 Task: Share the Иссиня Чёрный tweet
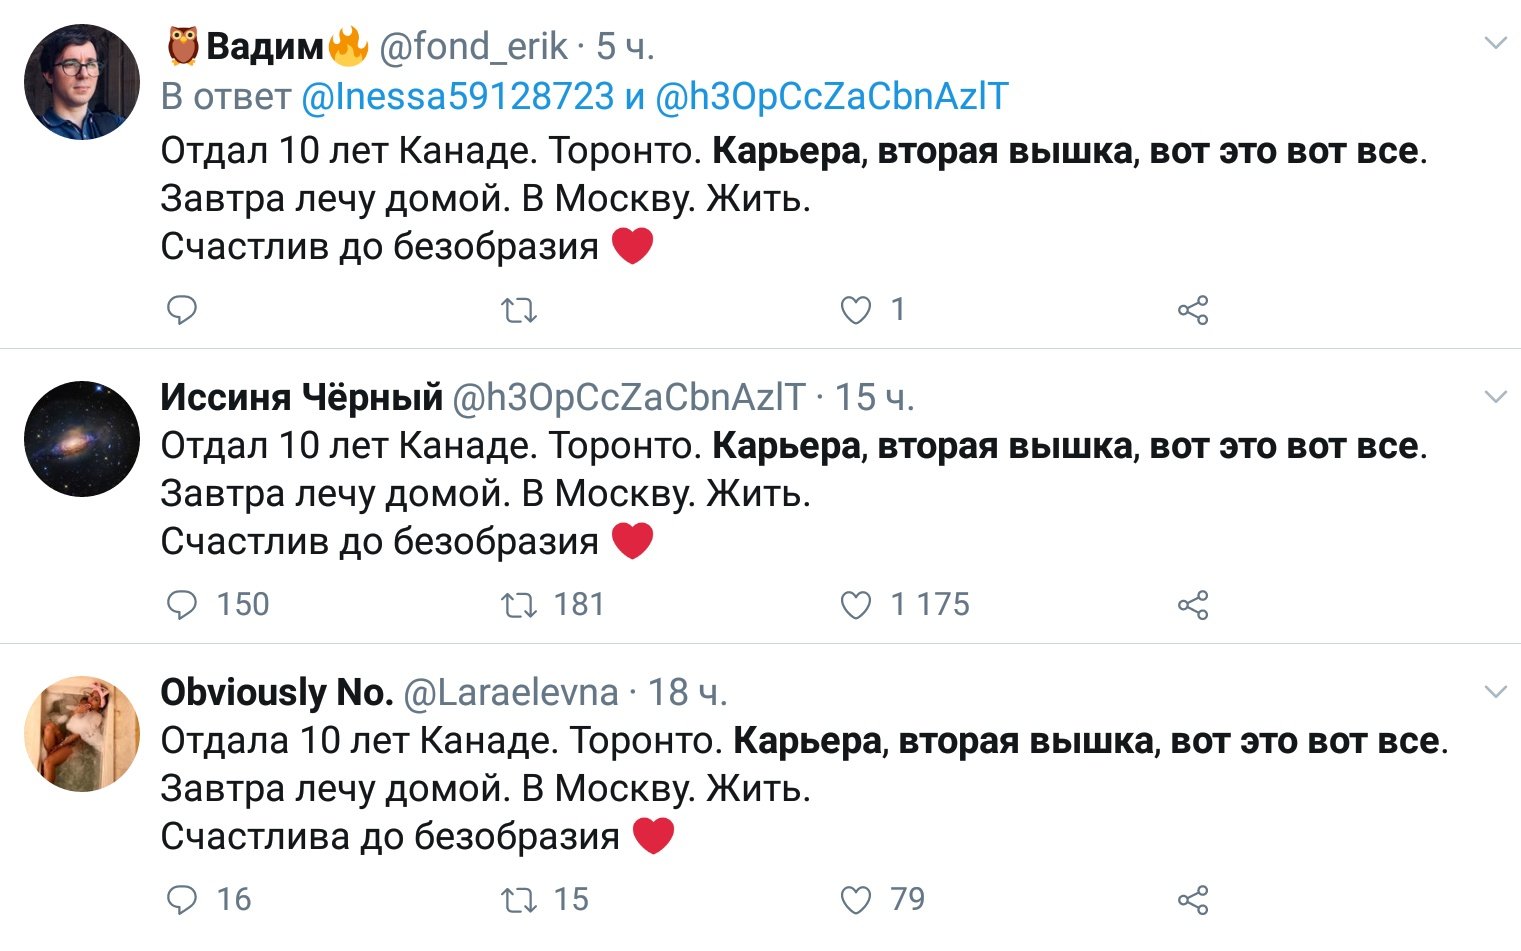click(x=1193, y=605)
